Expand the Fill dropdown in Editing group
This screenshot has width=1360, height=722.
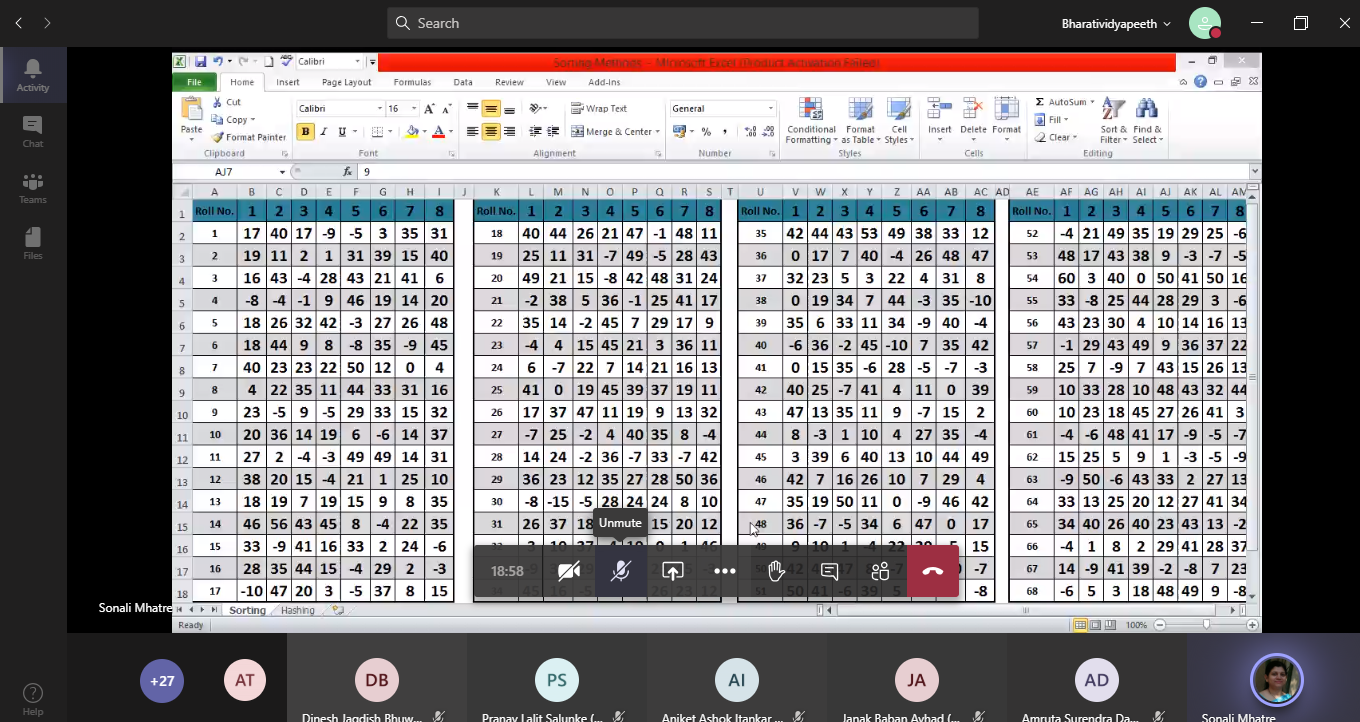tap(1066, 120)
